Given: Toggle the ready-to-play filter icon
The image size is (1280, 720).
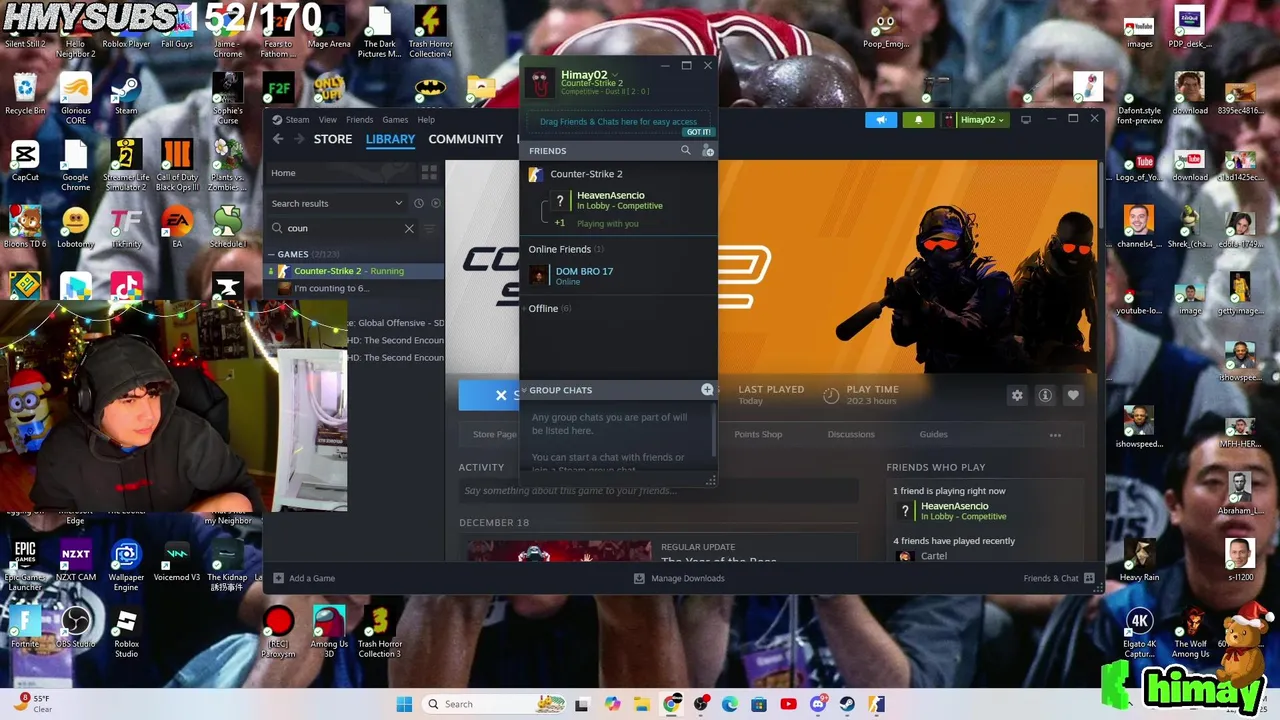Looking at the screenshot, I should (435, 203).
